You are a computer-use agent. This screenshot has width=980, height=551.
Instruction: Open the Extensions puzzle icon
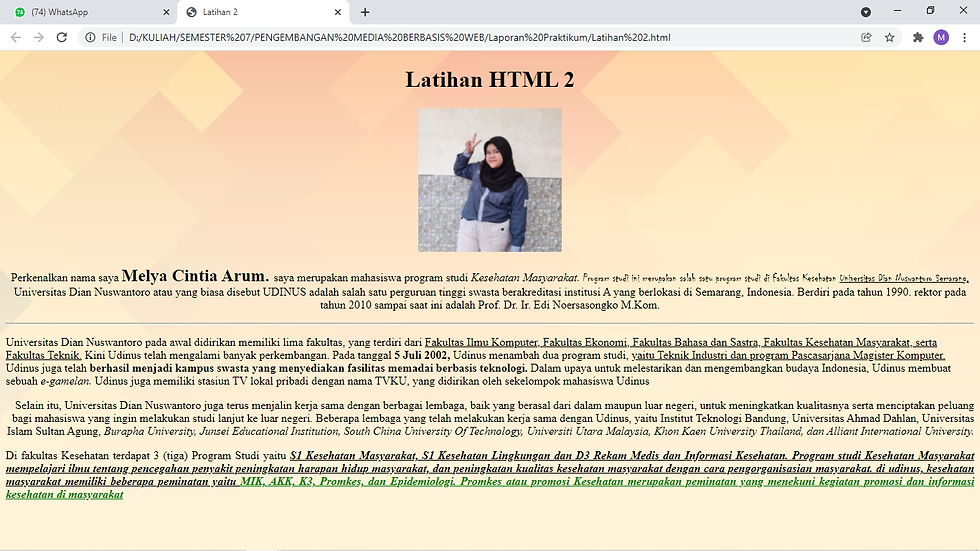[x=918, y=37]
